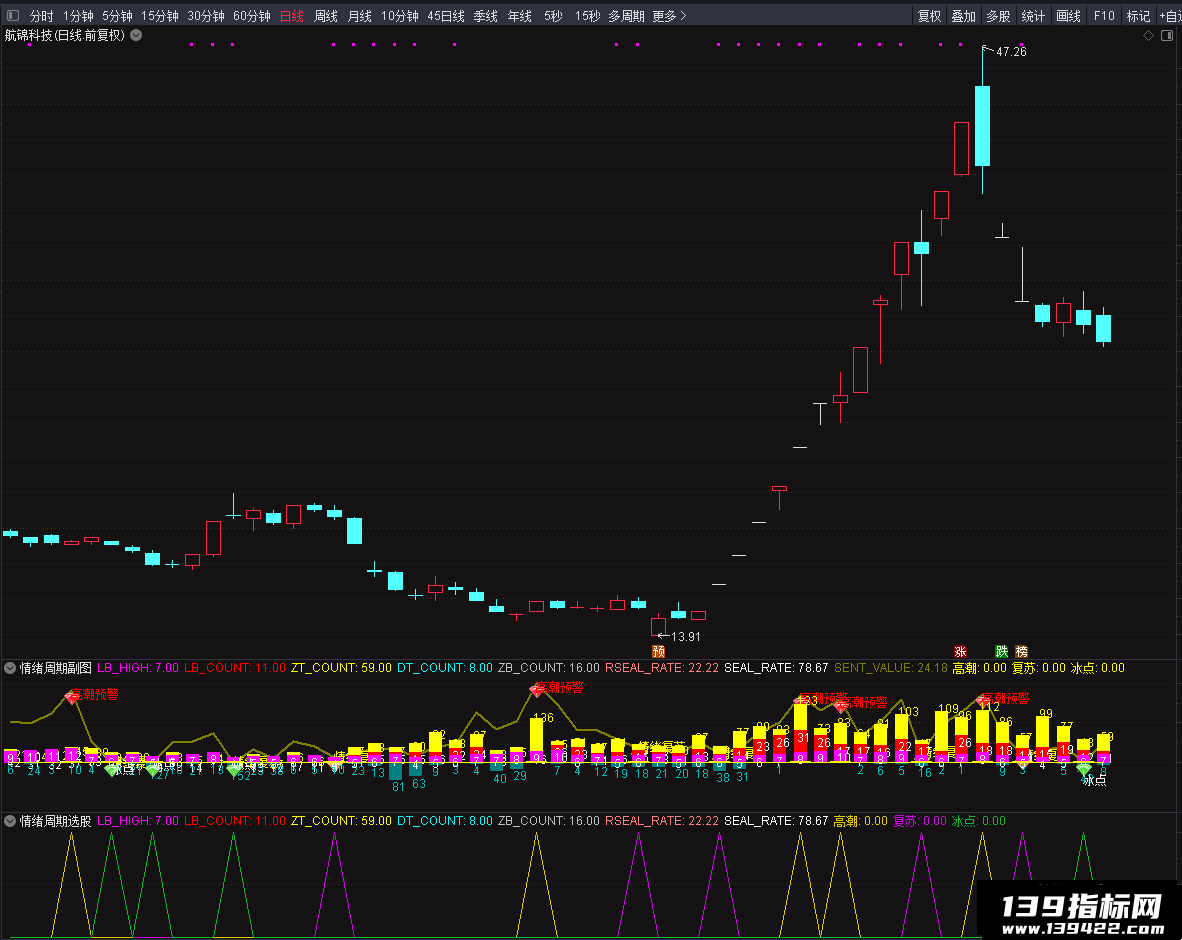Open the 画线 drawing tools
1182x940 pixels.
click(x=1068, y=16)
